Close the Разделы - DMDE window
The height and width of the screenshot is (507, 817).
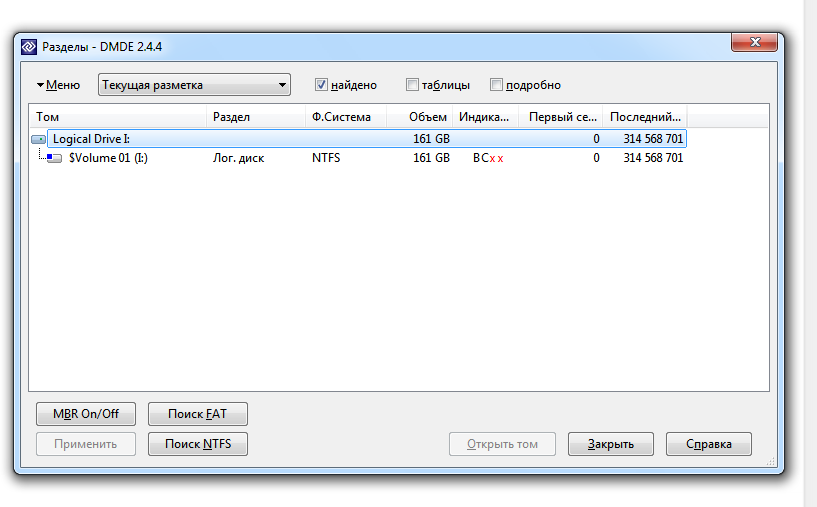coord(754,42)
